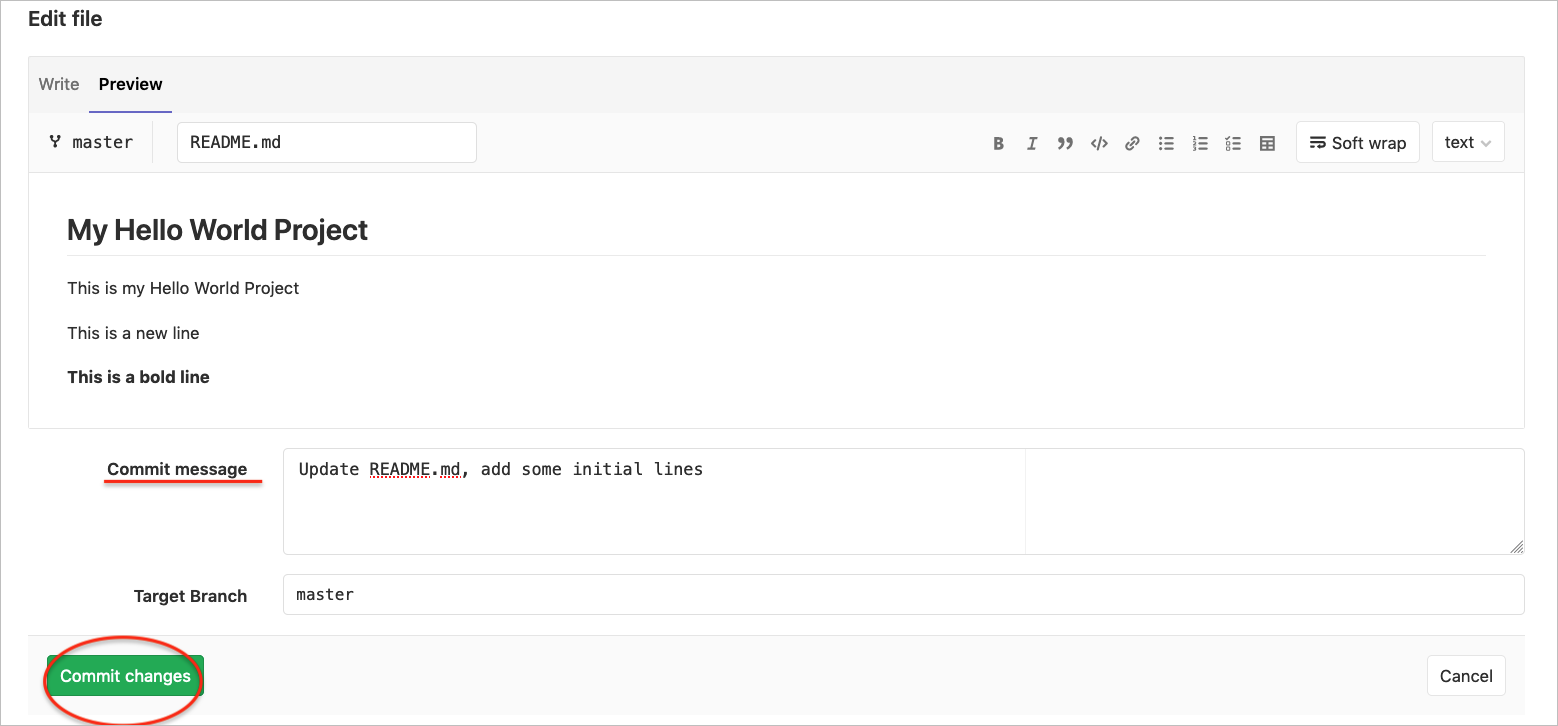Click the Edit file heading
The height and width of the screenshot is (726, 1558).
tap(65, 18)
